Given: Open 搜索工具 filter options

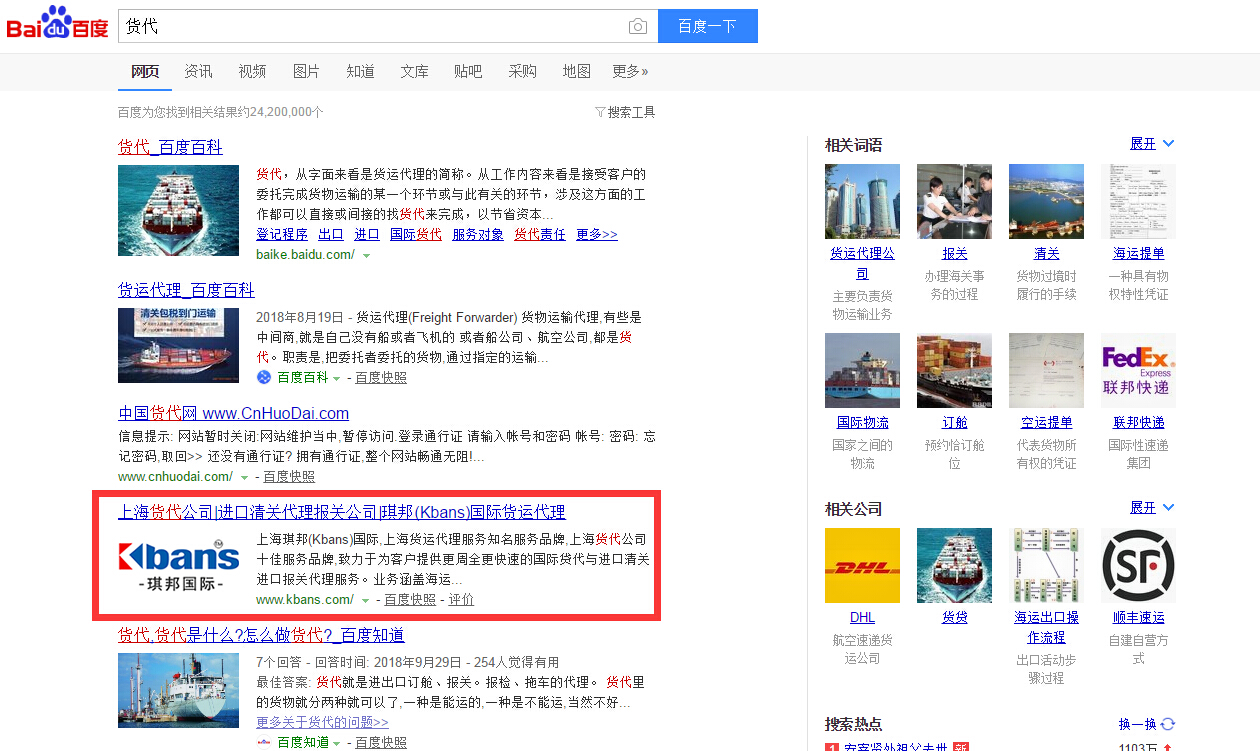Looking at the screenshot, I should 625,112.
